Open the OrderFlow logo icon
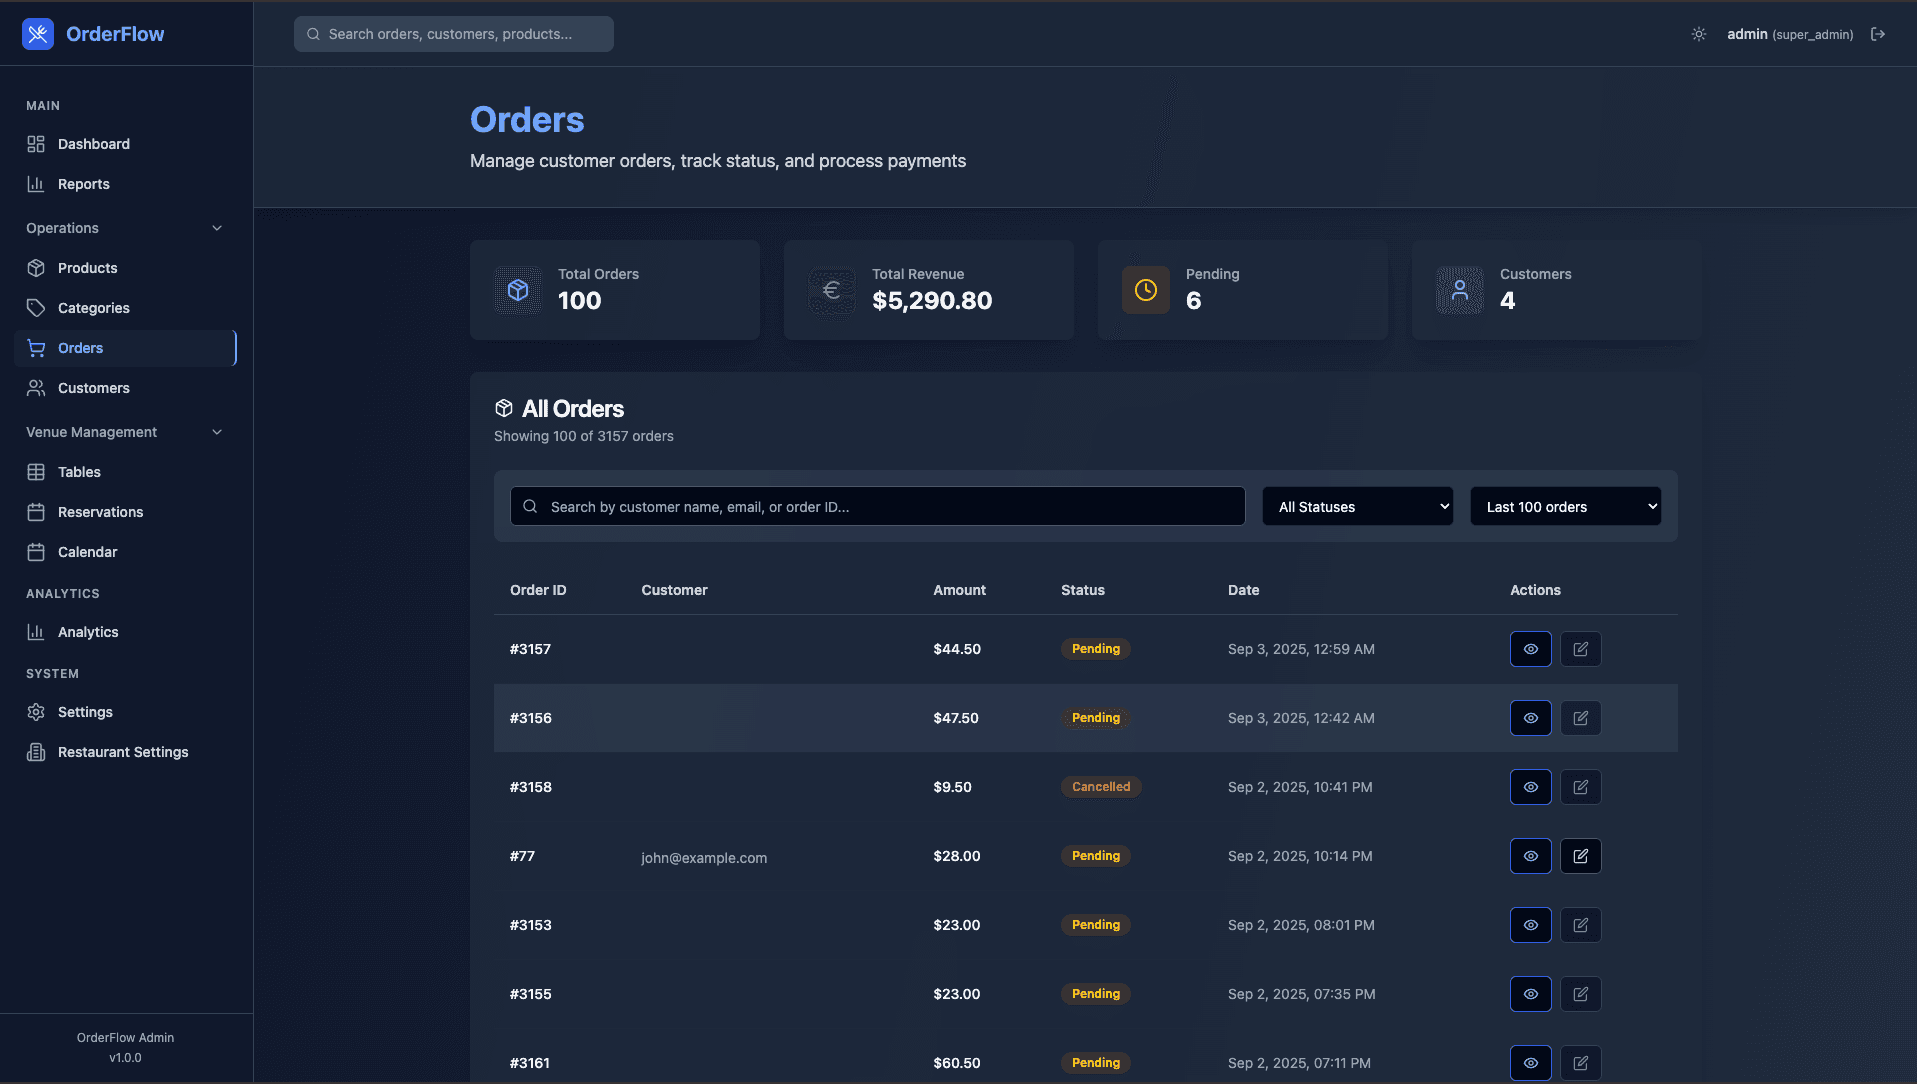 pos(37,33)
